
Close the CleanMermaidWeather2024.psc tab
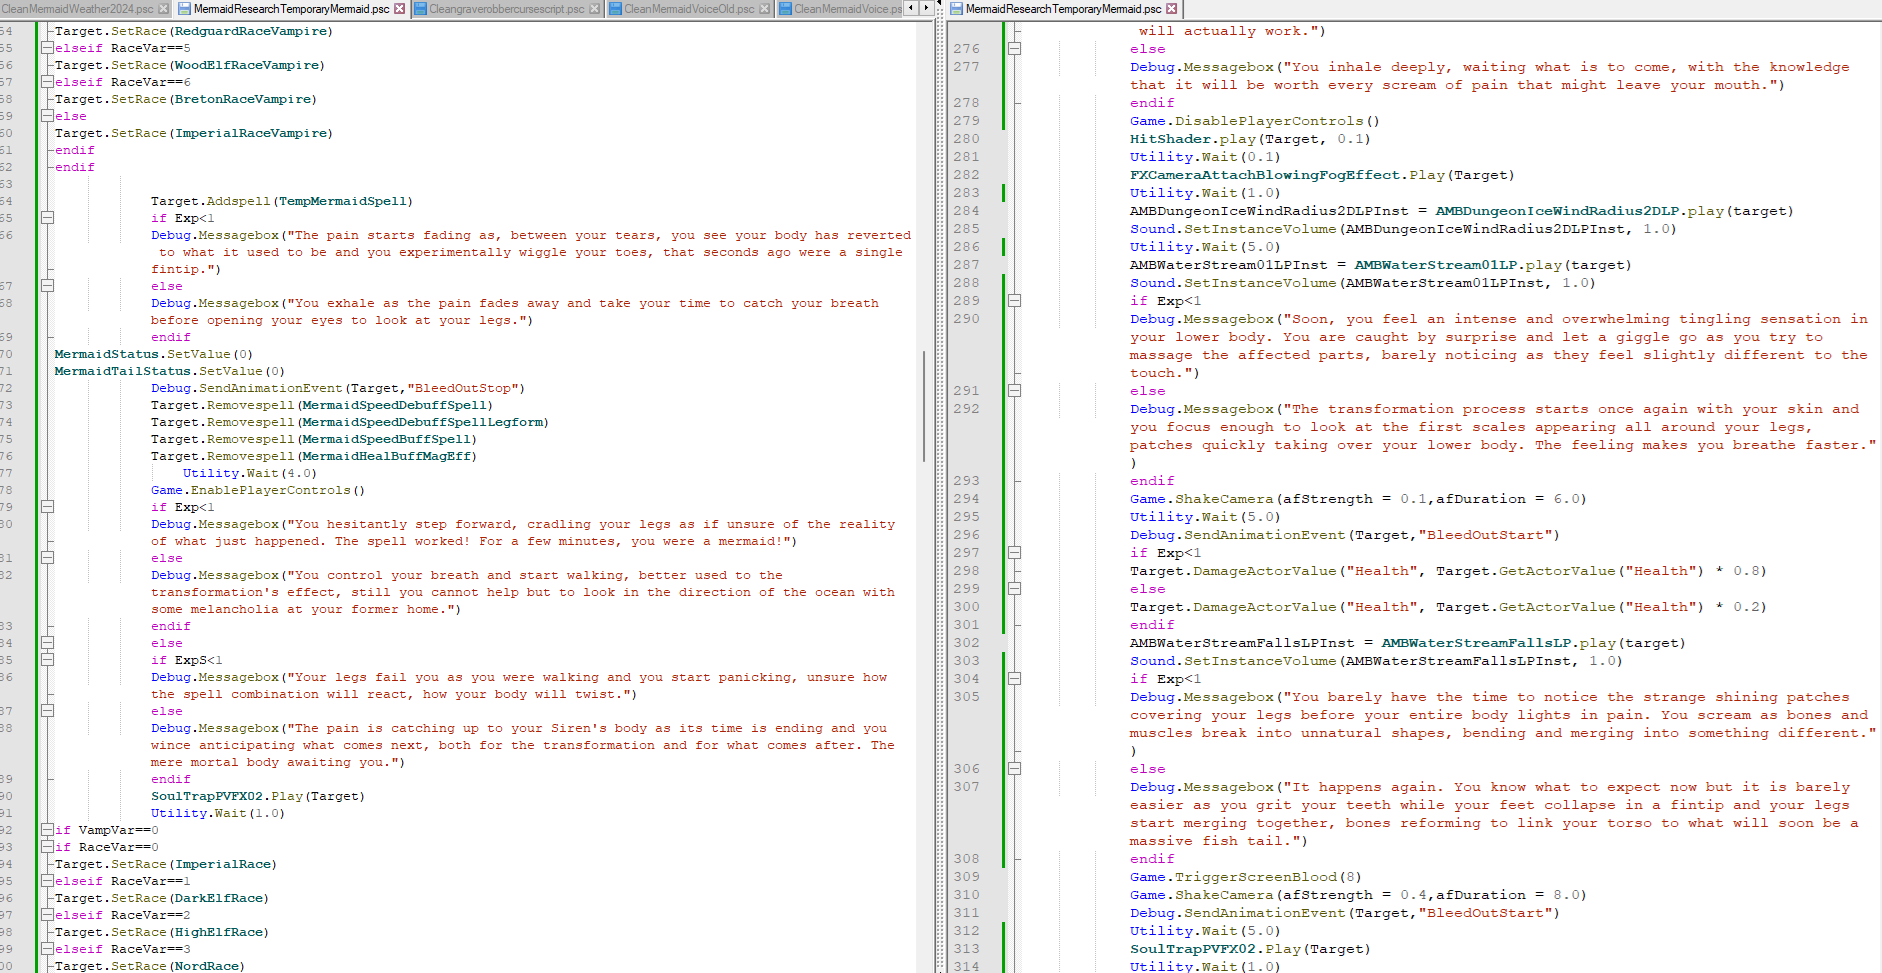click(x=164, y=9)
